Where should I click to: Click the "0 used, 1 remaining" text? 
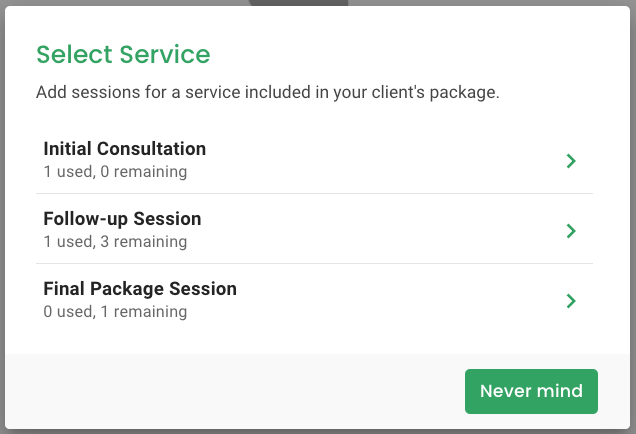pyautogui.click(x=115, y=312)
